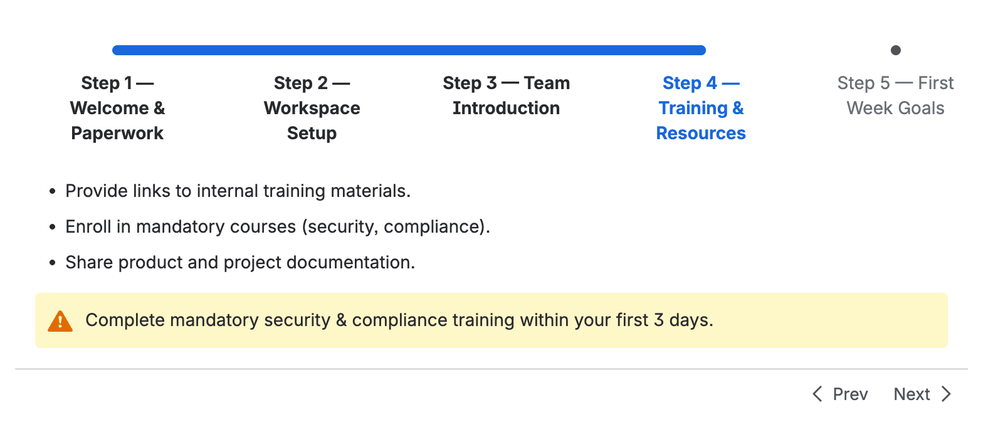Open Step 2 — Workspace Setup
998x439 pixels.
point(312,108)
